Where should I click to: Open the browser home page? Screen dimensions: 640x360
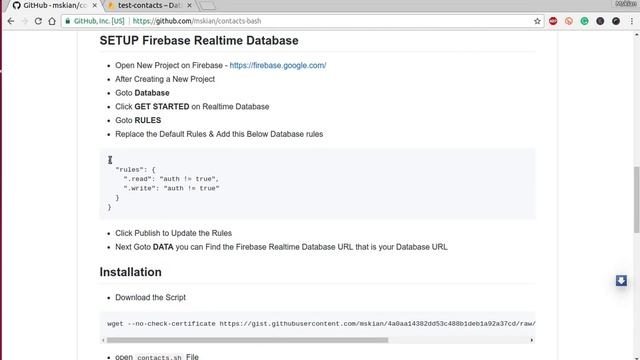[x=52, y=21]
